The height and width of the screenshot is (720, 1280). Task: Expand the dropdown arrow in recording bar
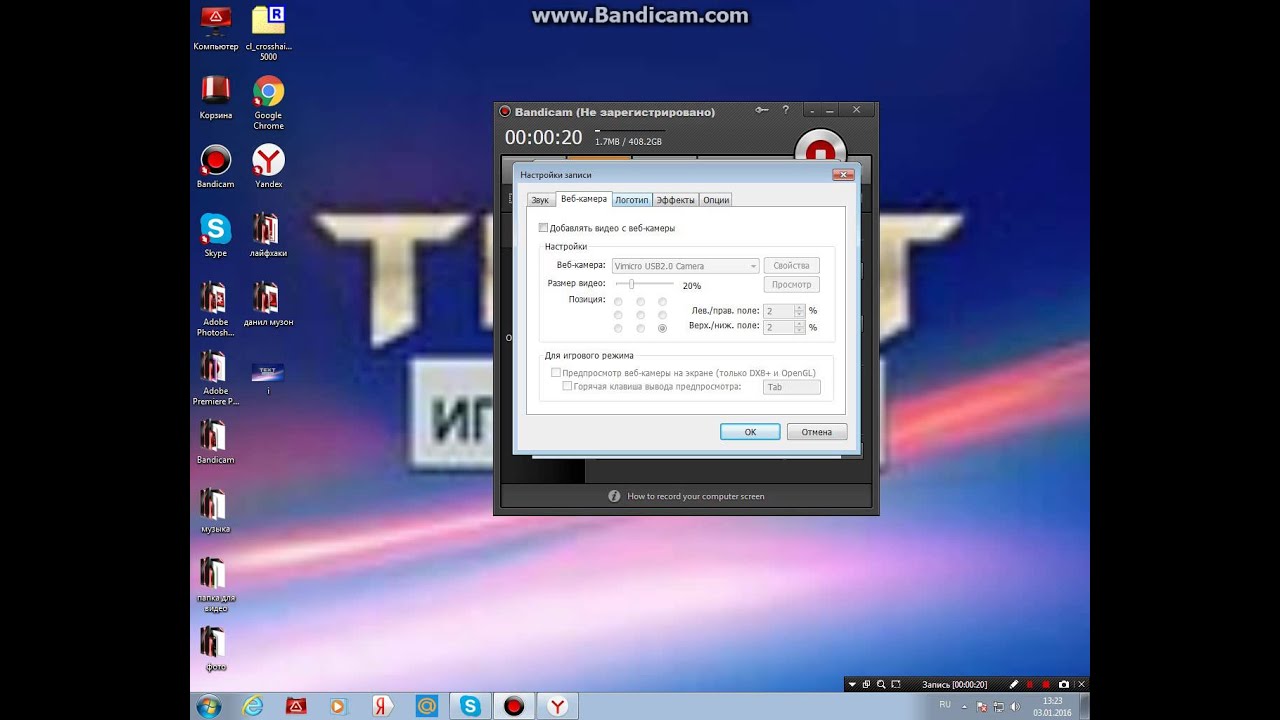point(852,684)
